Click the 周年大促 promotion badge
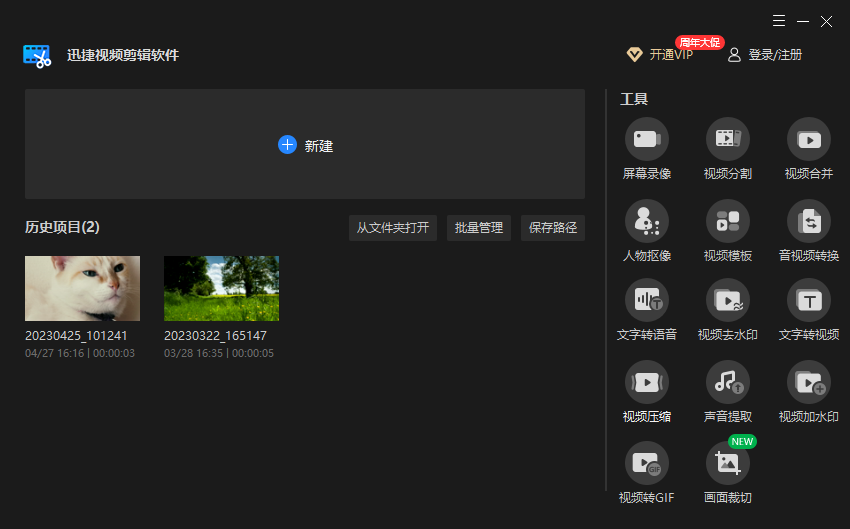 699,42
